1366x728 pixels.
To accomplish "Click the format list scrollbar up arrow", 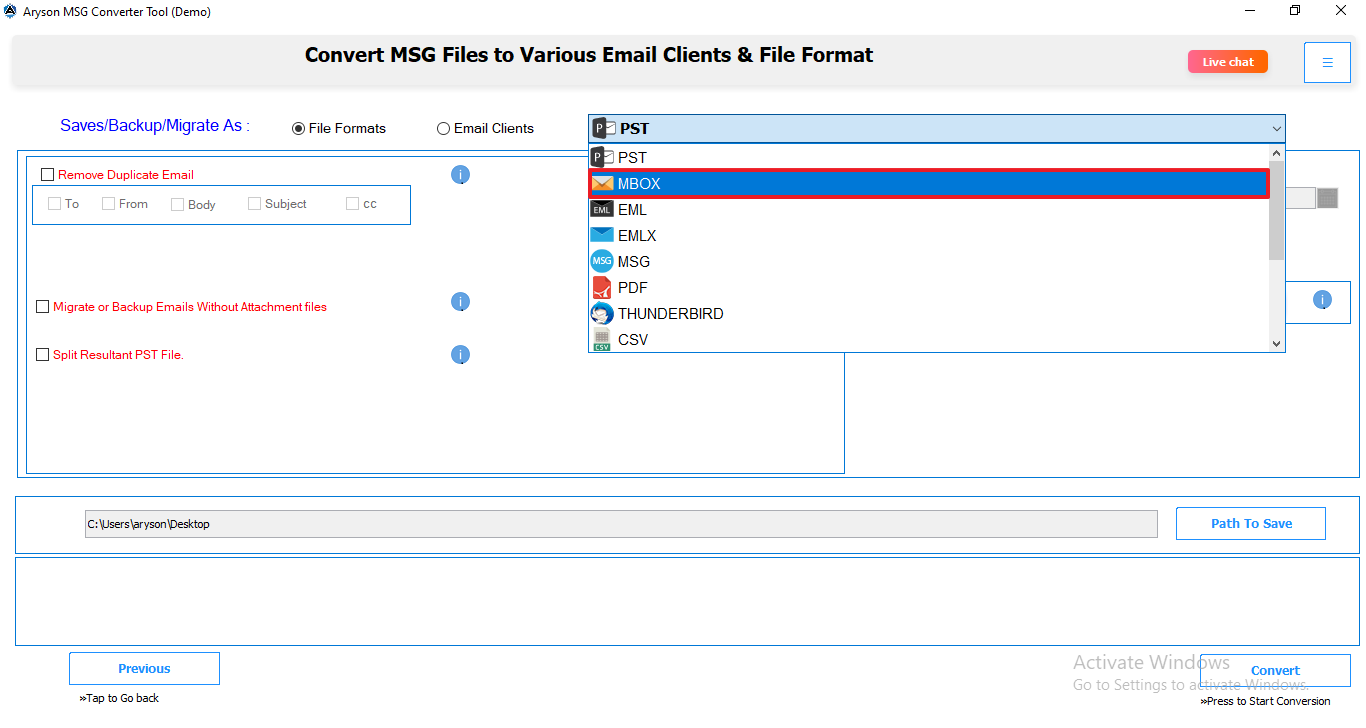I will (1276, 153).
